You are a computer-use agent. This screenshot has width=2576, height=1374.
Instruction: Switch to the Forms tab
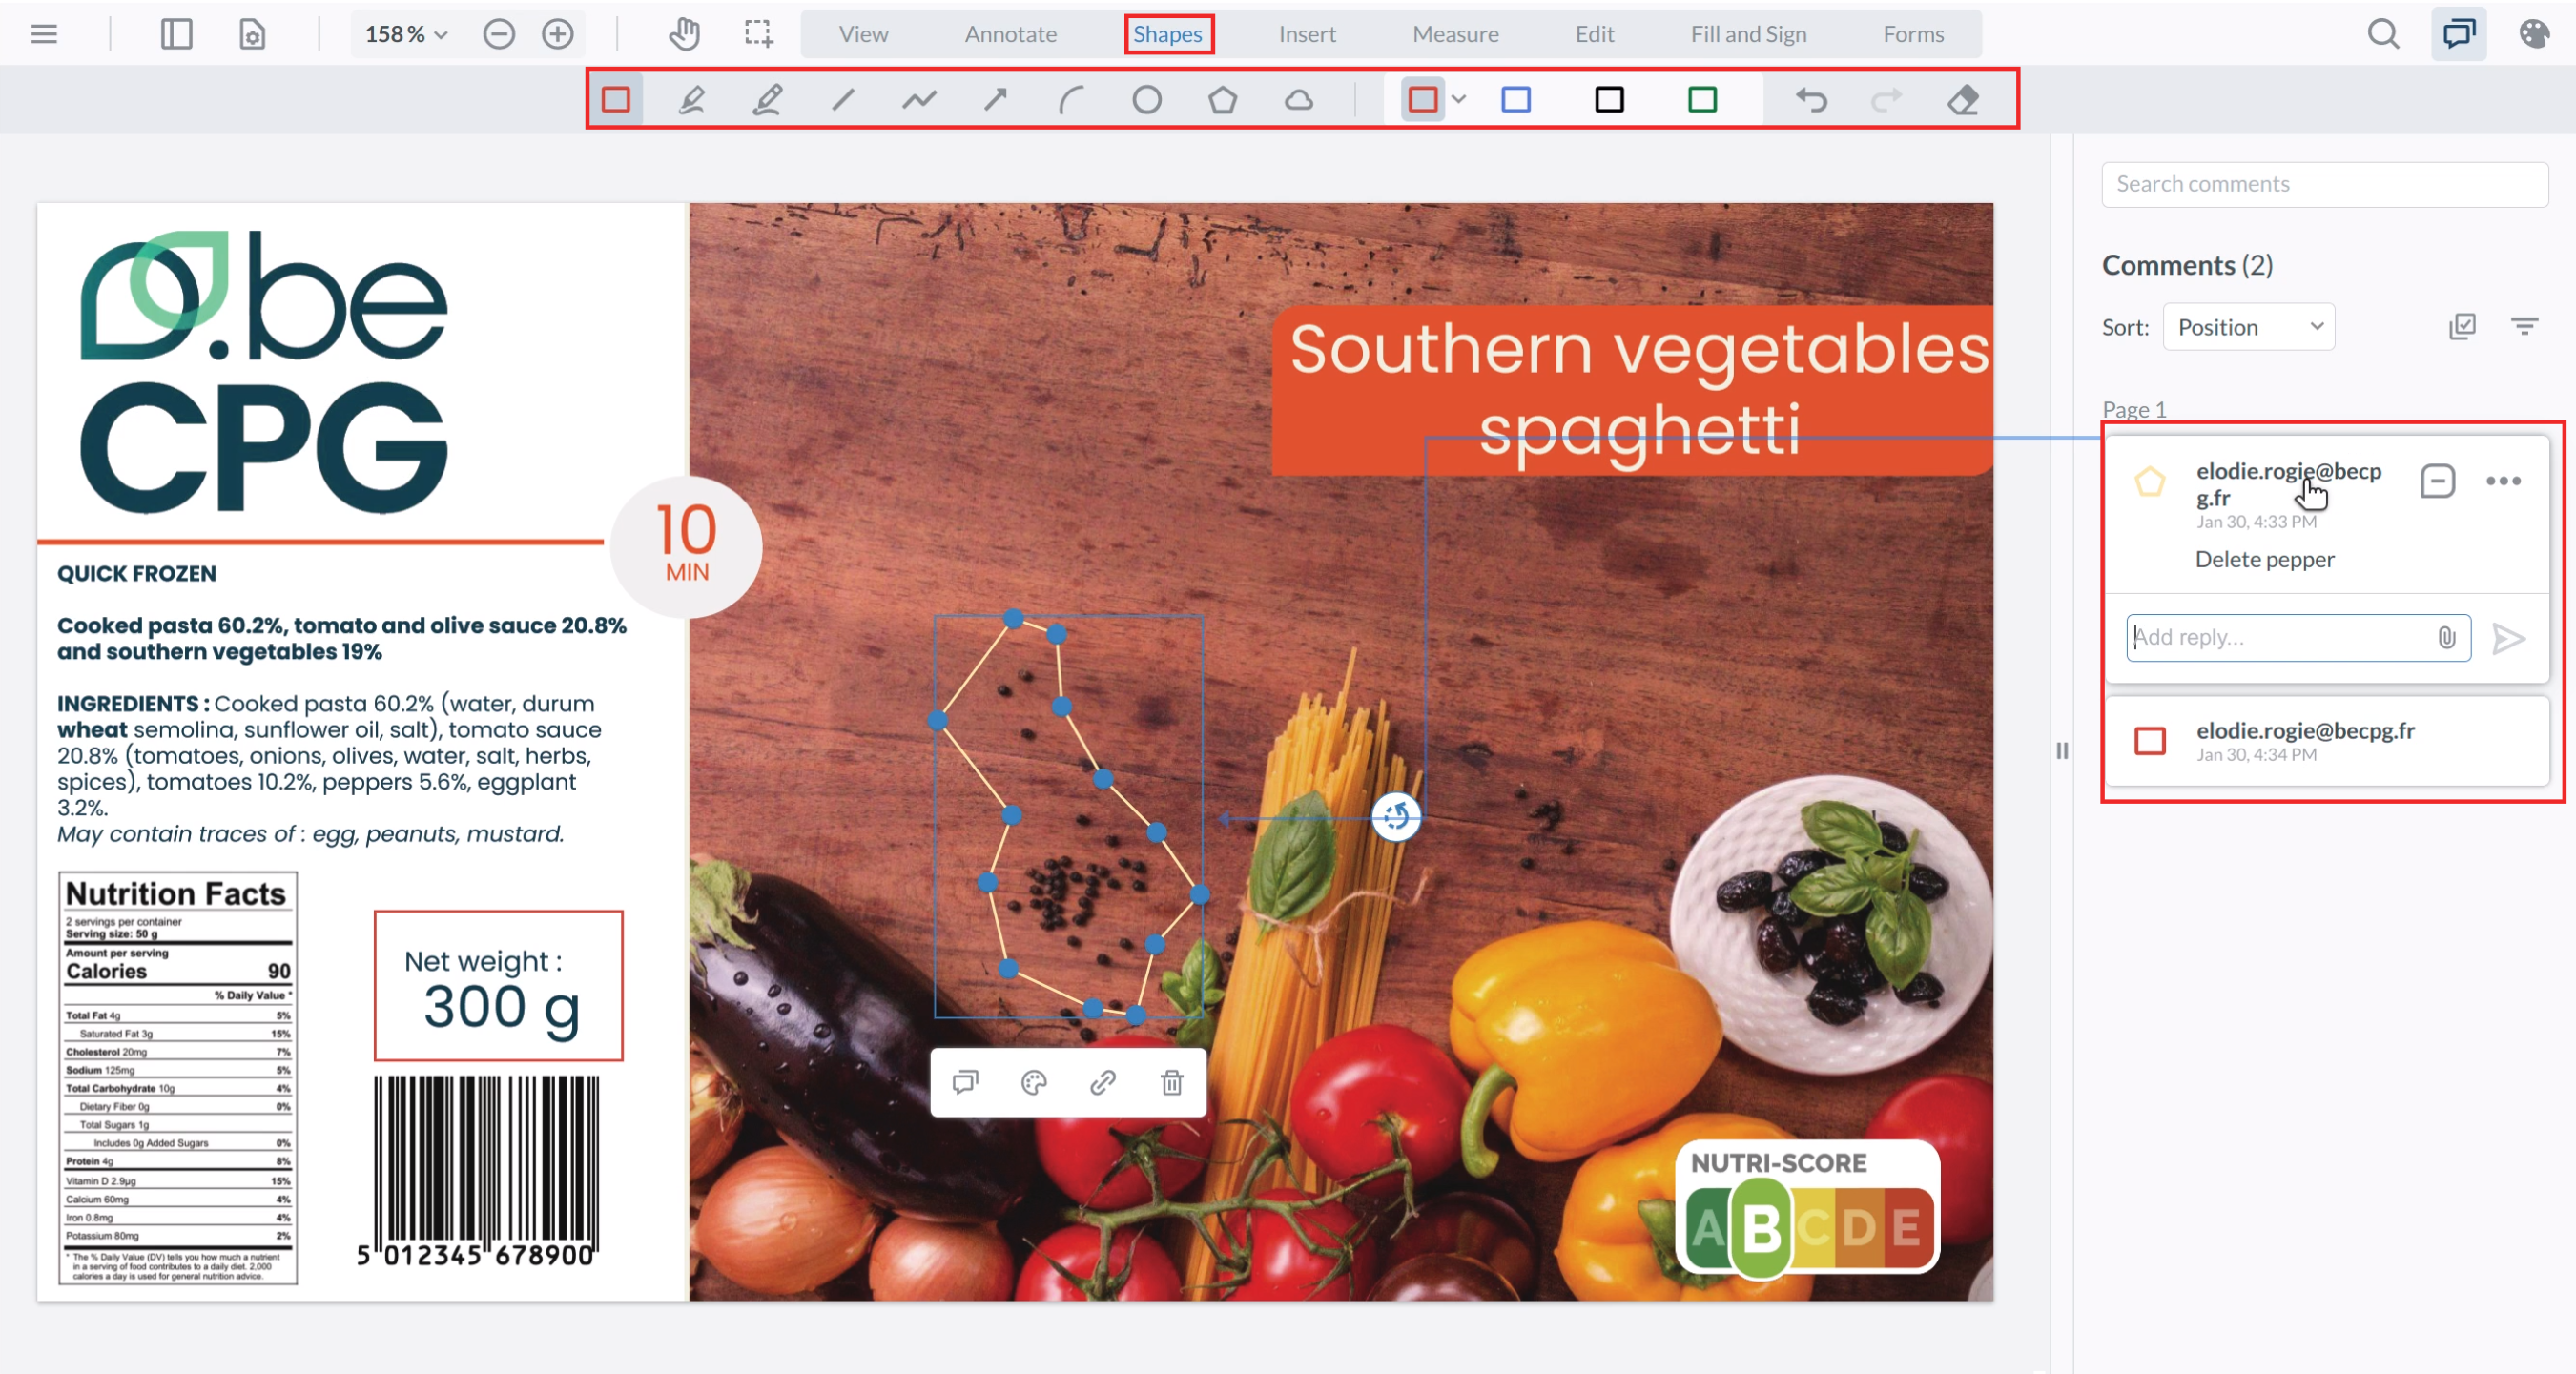pos(1913,34)
